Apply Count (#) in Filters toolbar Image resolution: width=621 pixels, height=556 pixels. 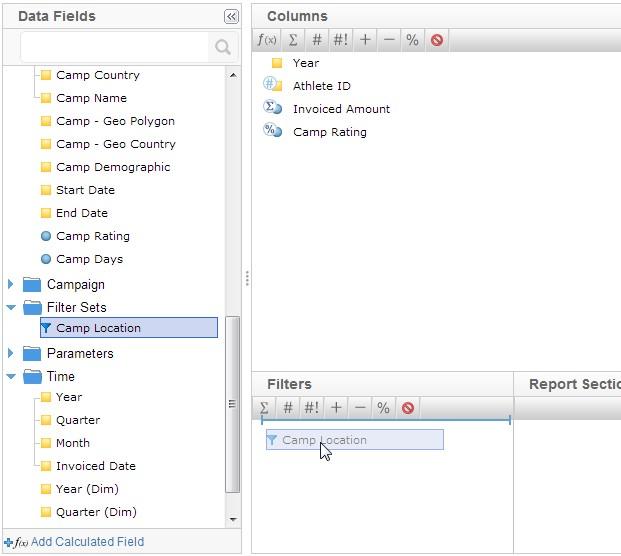click(x=288, y=408)
